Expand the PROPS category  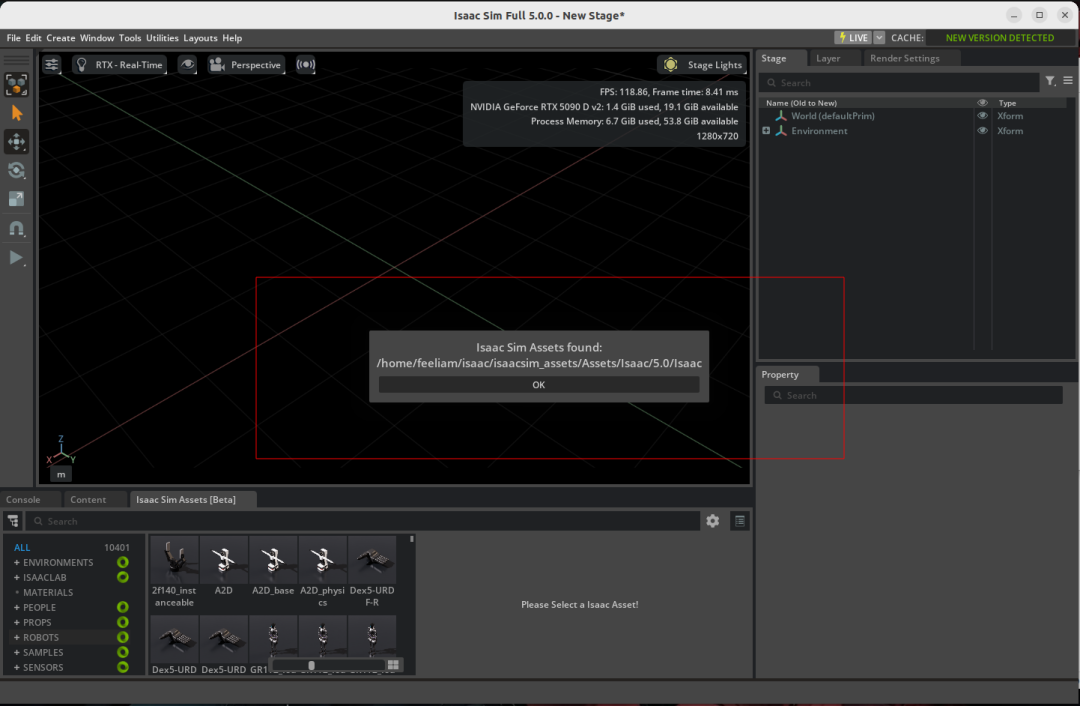pos(17,623)
